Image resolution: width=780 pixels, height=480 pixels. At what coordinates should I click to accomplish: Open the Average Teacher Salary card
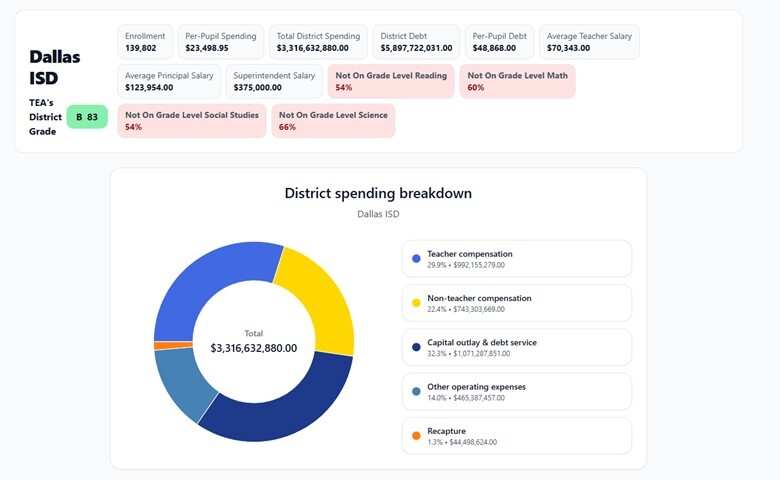coord(589,42)
